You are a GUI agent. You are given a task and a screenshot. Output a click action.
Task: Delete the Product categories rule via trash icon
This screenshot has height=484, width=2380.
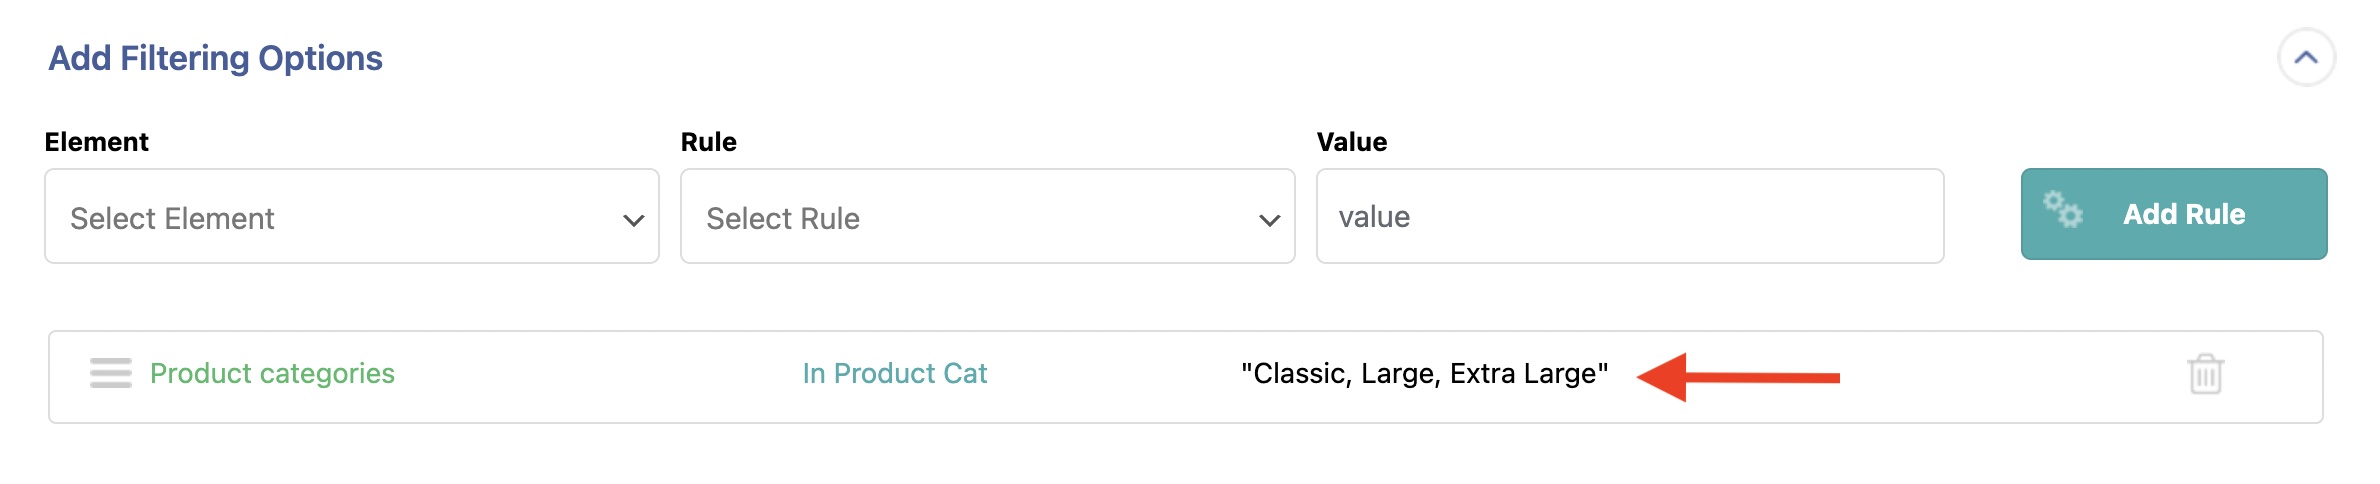(x=2205, y=375)
